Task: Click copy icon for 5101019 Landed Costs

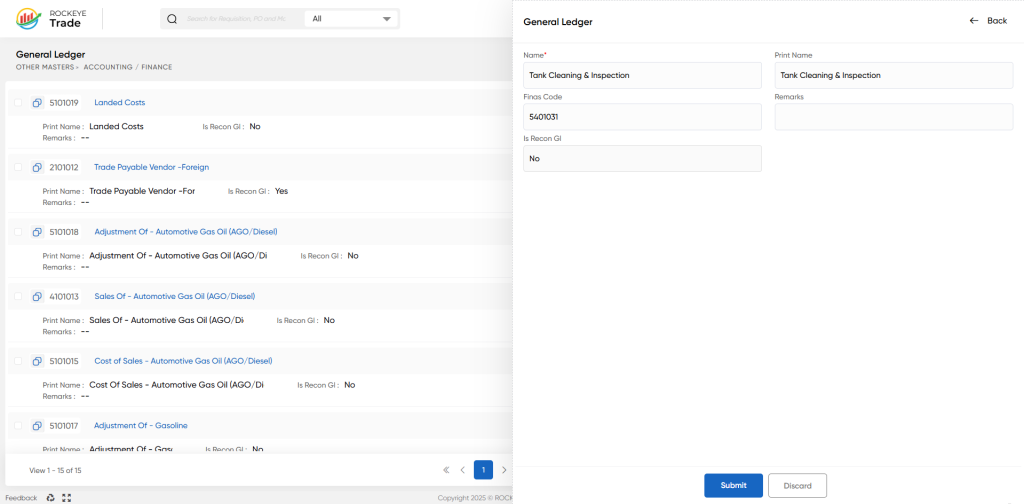Action: pyautogui.click(x=37, y=102)
